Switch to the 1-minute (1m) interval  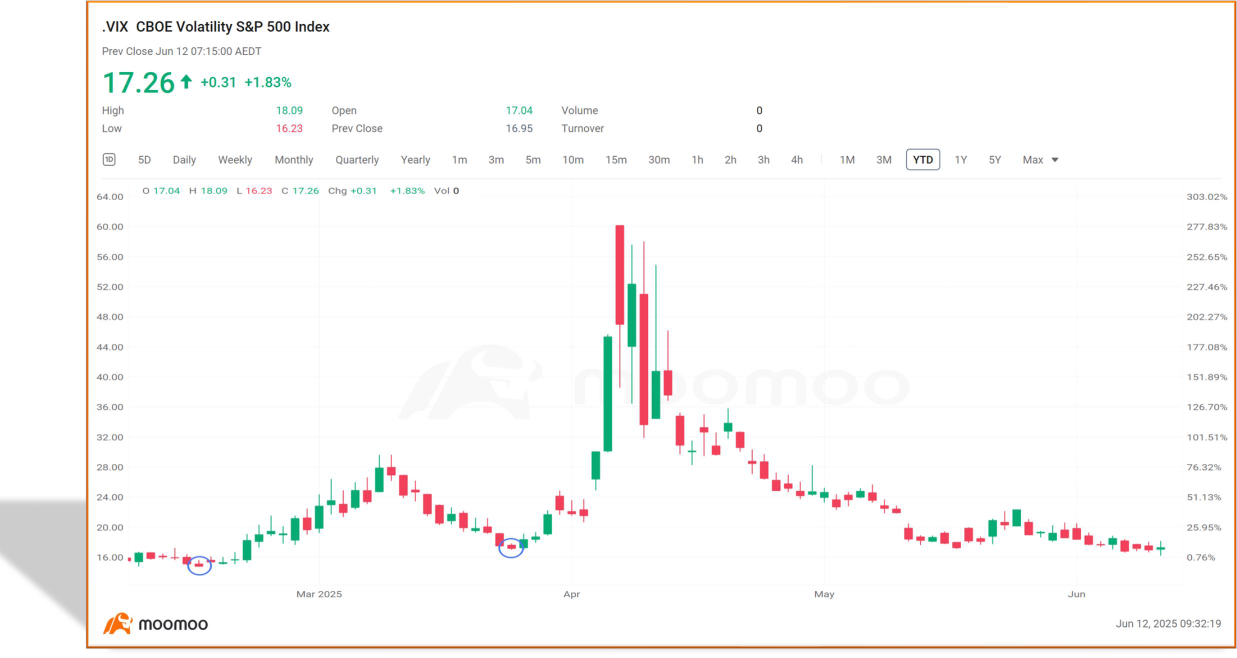[459, 160]
